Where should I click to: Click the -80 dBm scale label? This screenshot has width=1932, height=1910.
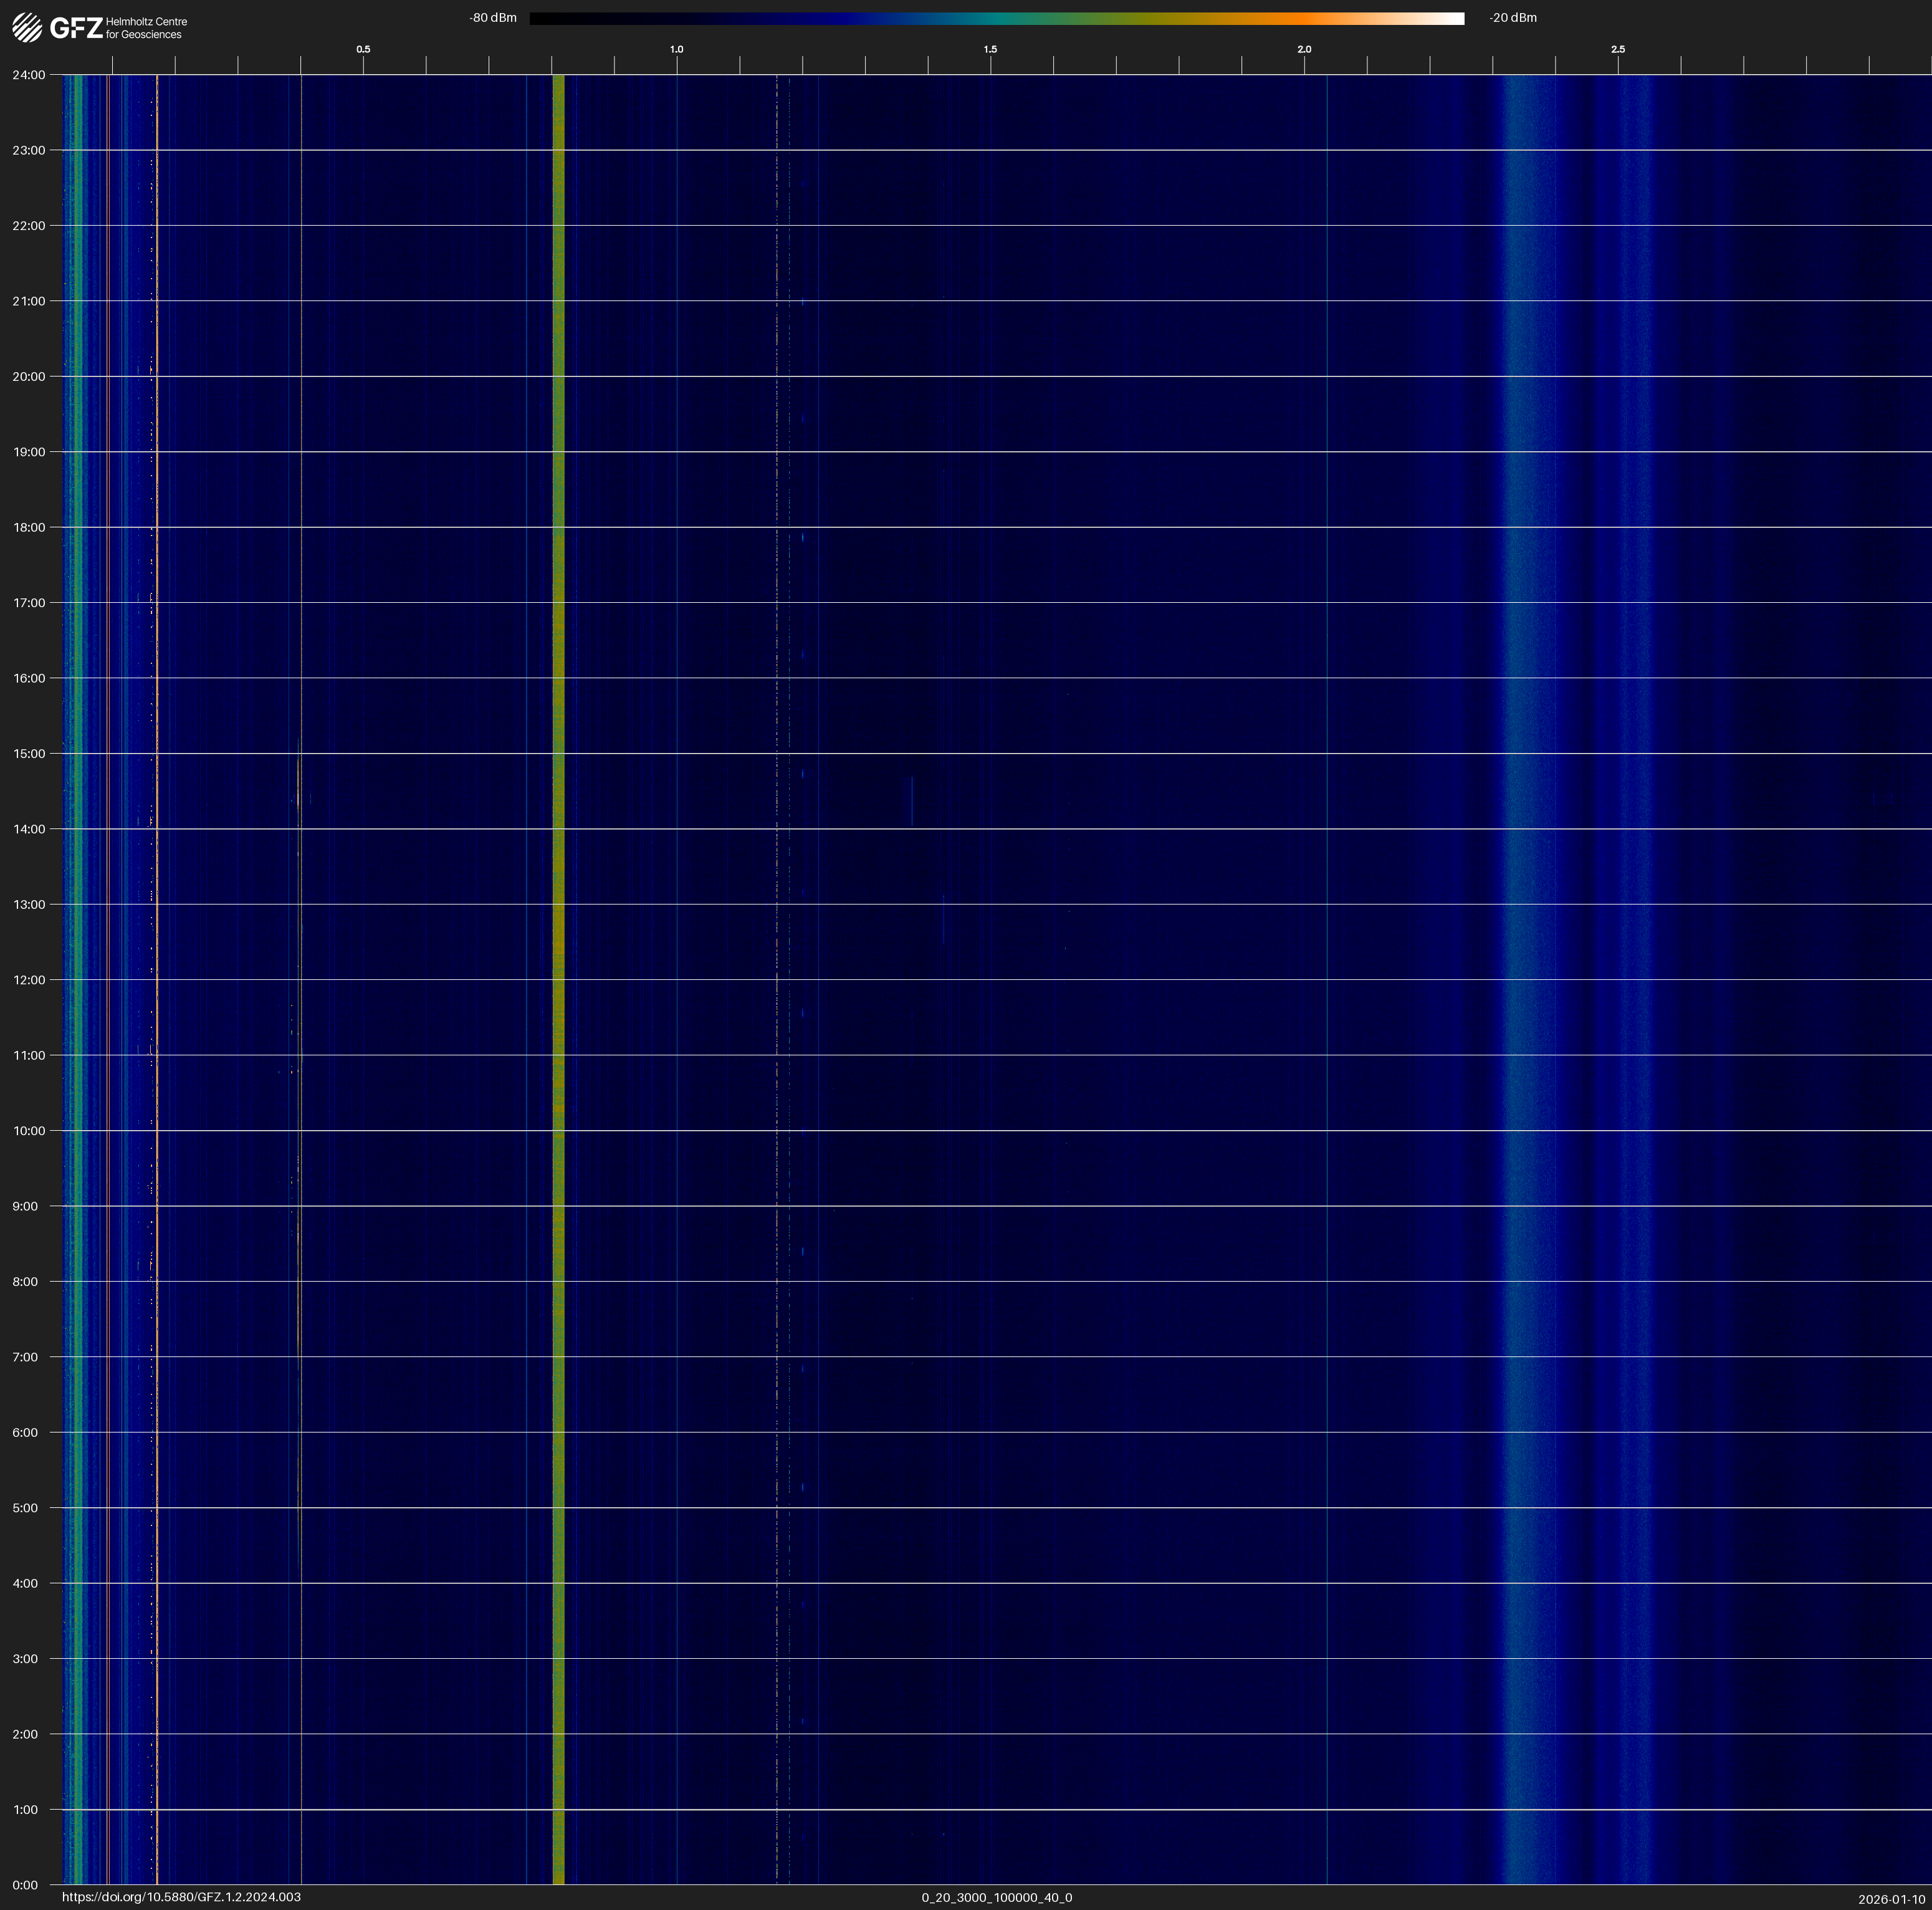pos(493,18)
